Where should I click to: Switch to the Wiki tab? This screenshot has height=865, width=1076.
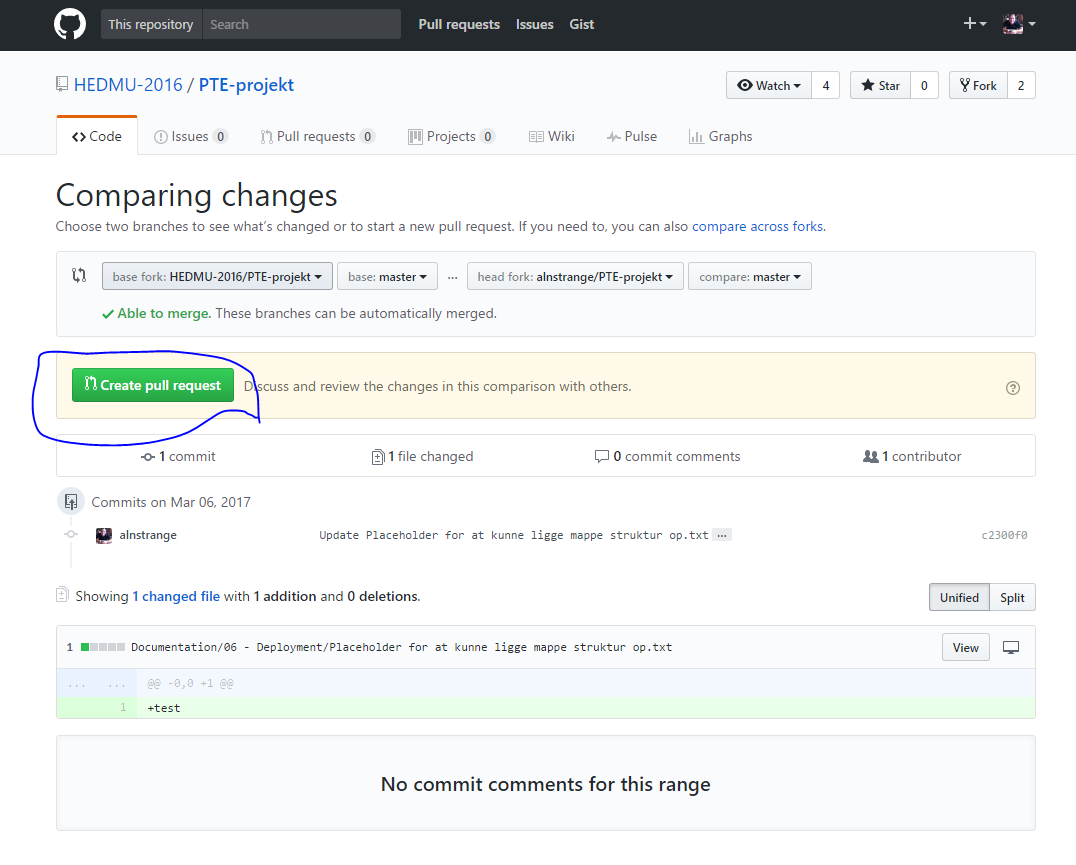[552, 137]
